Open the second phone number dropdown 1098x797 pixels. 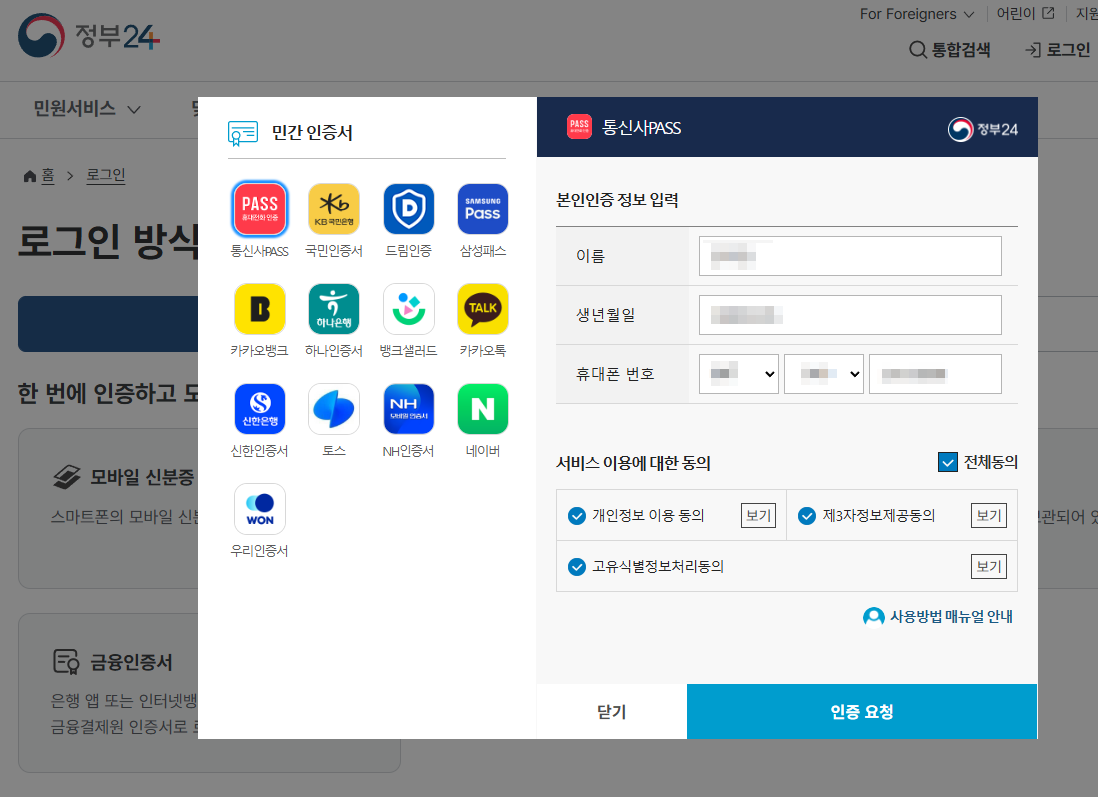point(824,374)
